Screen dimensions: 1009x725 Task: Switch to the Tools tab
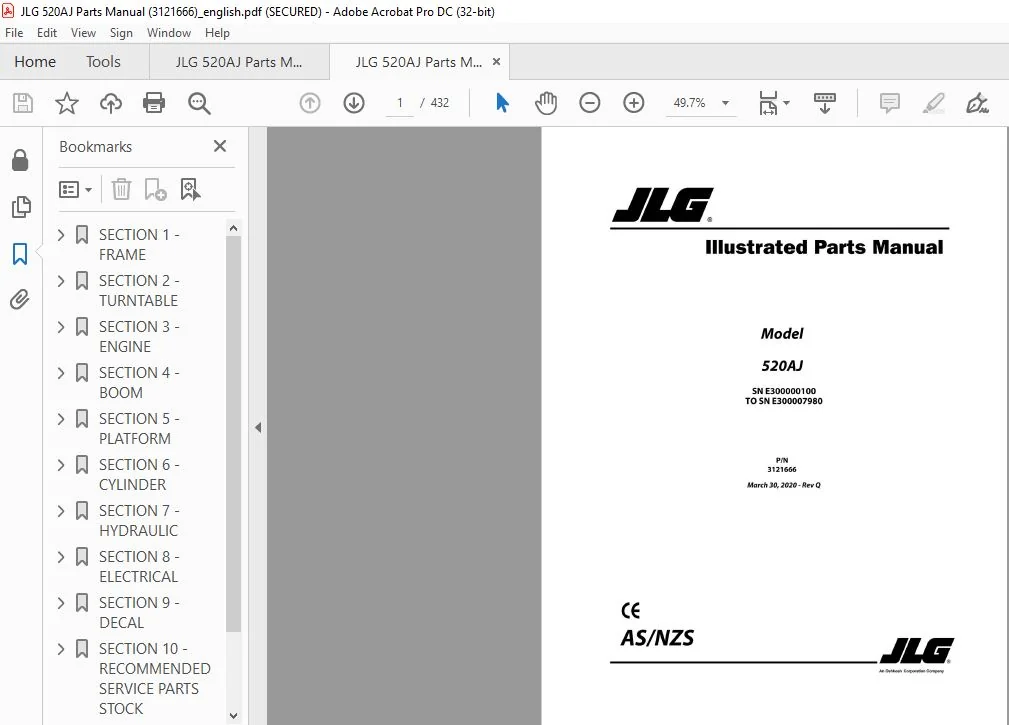[103, 62]
